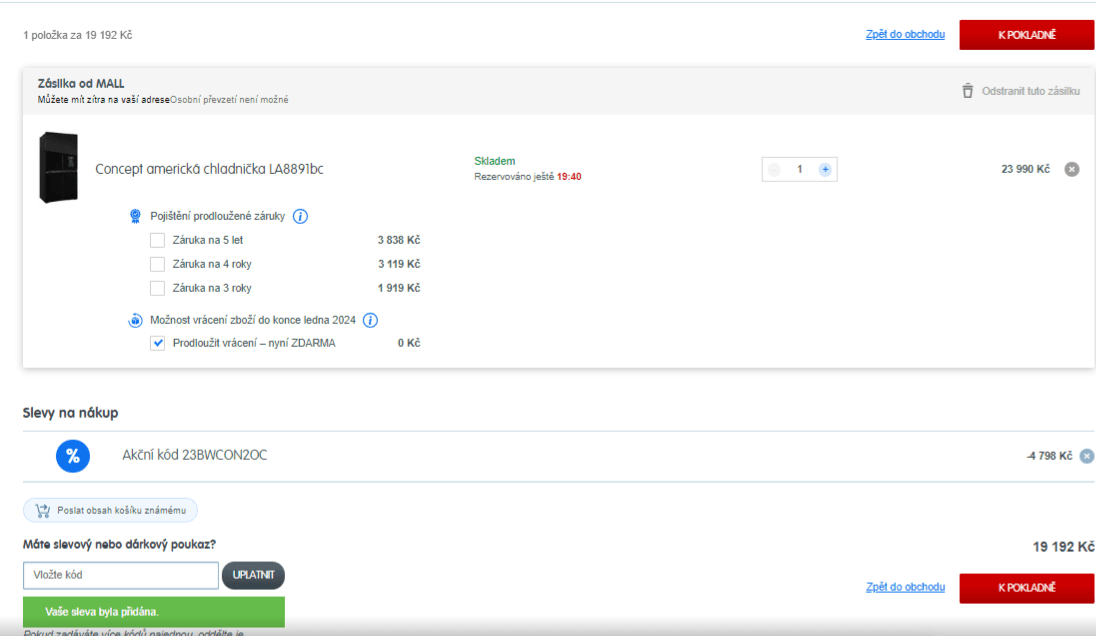This screenshot has width=1096, height=636.
Task: Click the reservation timer 19:40
Action: (x=569, y=177)
